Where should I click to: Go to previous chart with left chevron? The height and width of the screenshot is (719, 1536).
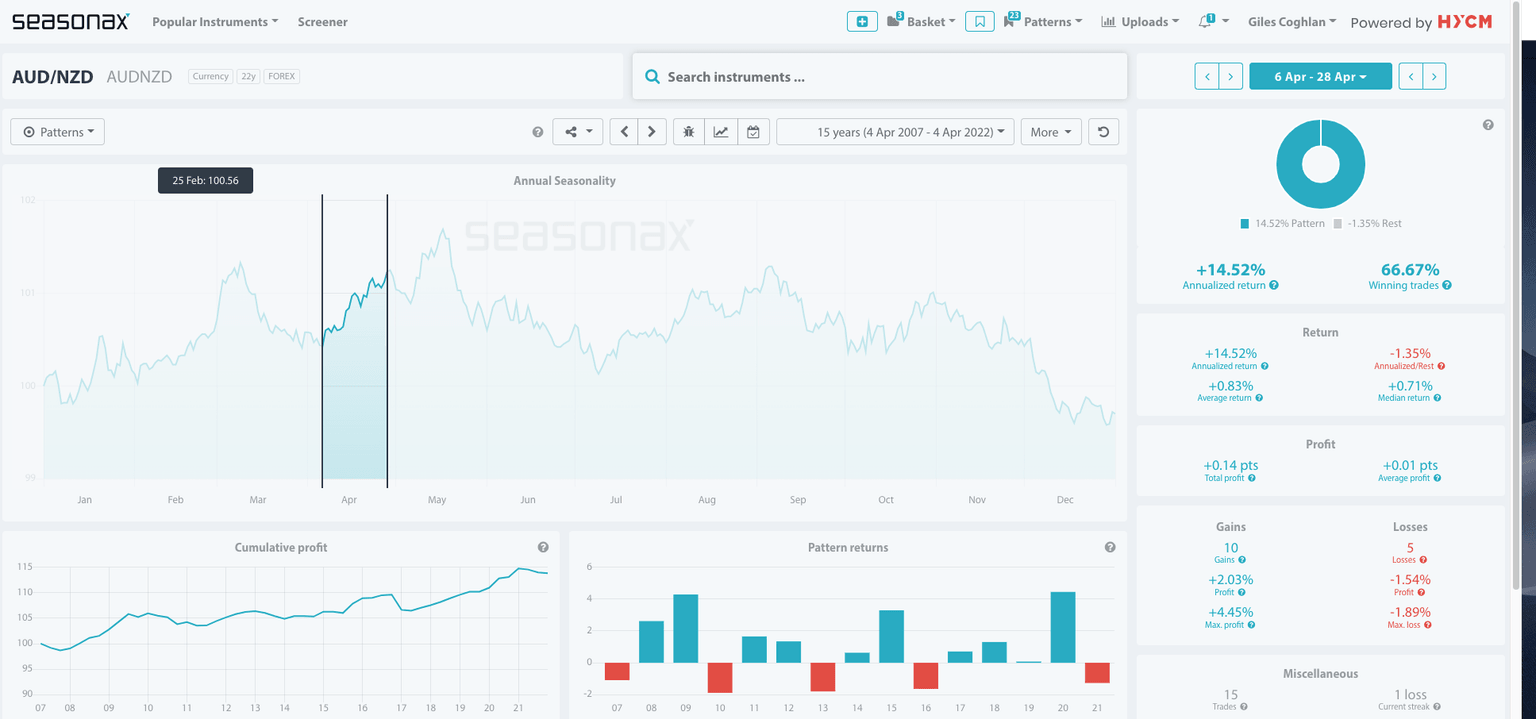624,132
